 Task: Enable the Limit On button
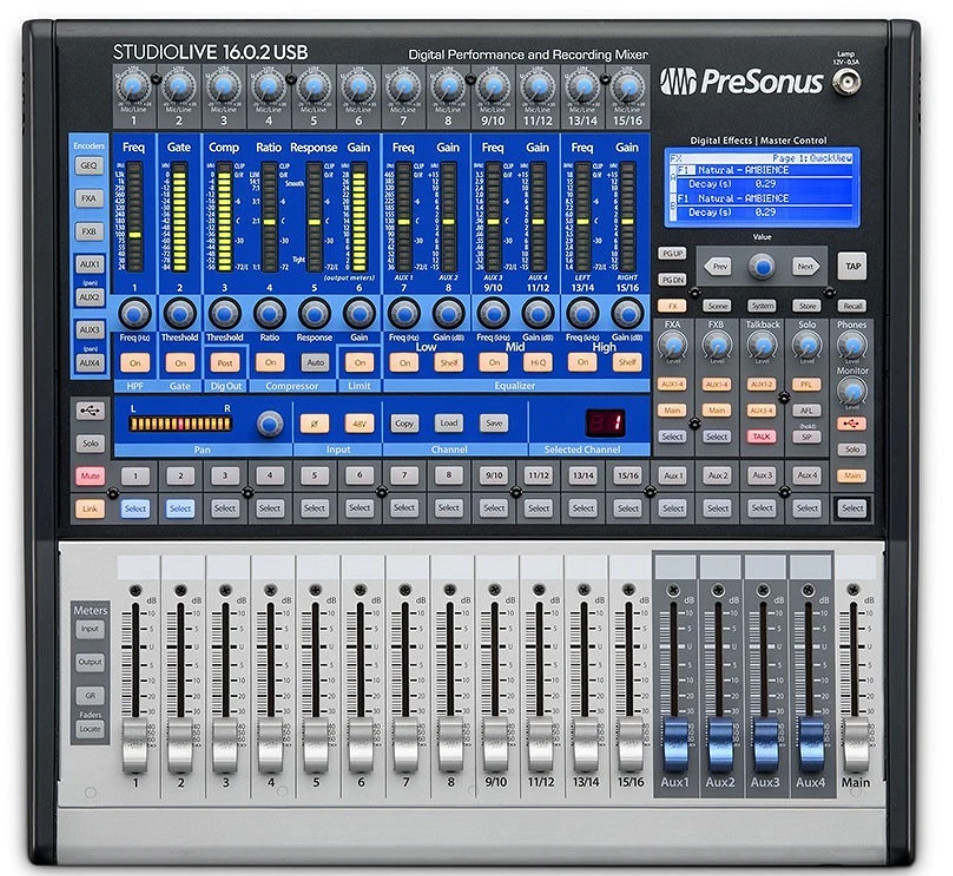[360, 363]
